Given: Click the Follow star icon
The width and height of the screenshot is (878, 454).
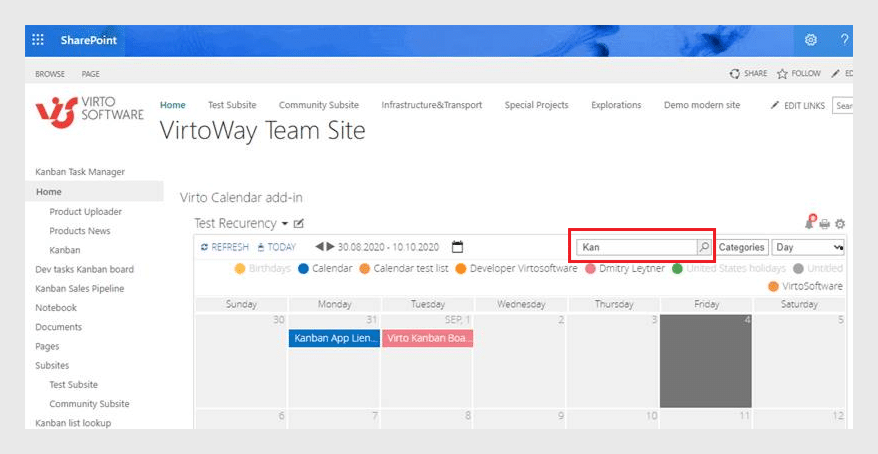Looking at the screenshot, I should [x=782, y=73].
